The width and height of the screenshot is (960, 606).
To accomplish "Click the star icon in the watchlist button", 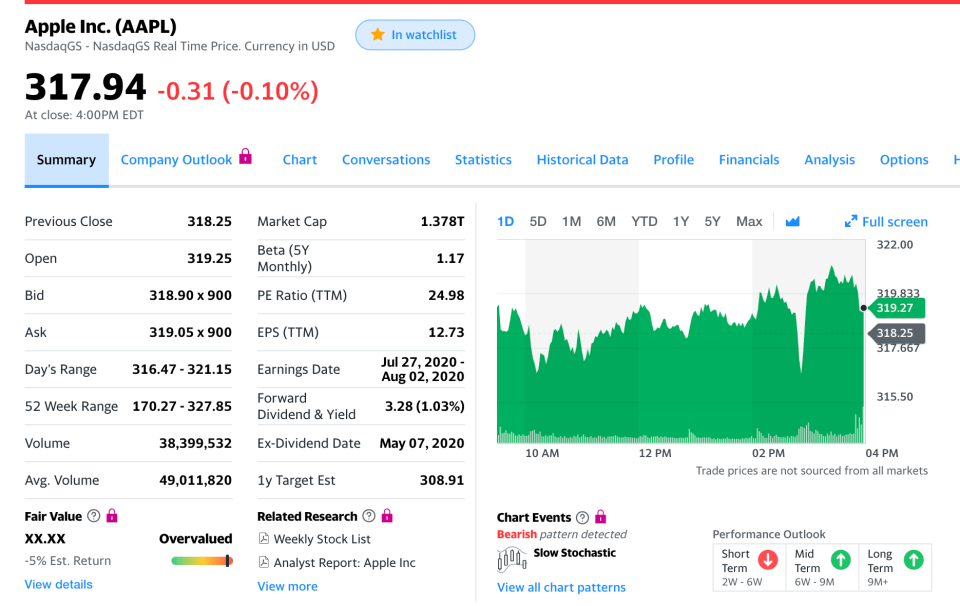I will 378,34.
